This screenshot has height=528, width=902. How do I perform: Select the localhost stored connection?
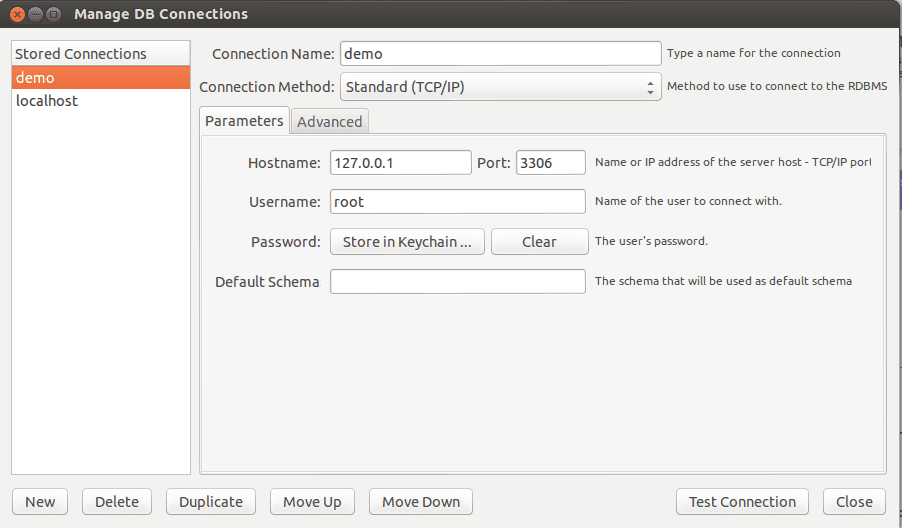pyautogui.click(x=101, y=101)
